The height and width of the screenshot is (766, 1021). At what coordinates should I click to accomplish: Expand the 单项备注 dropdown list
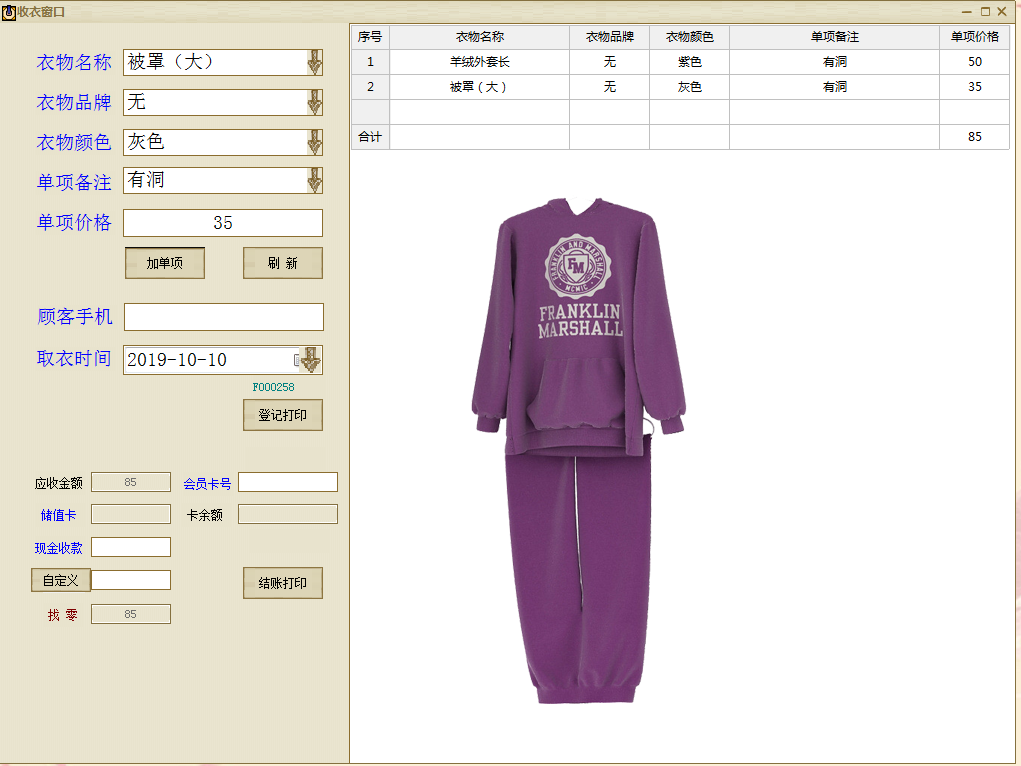315,180
